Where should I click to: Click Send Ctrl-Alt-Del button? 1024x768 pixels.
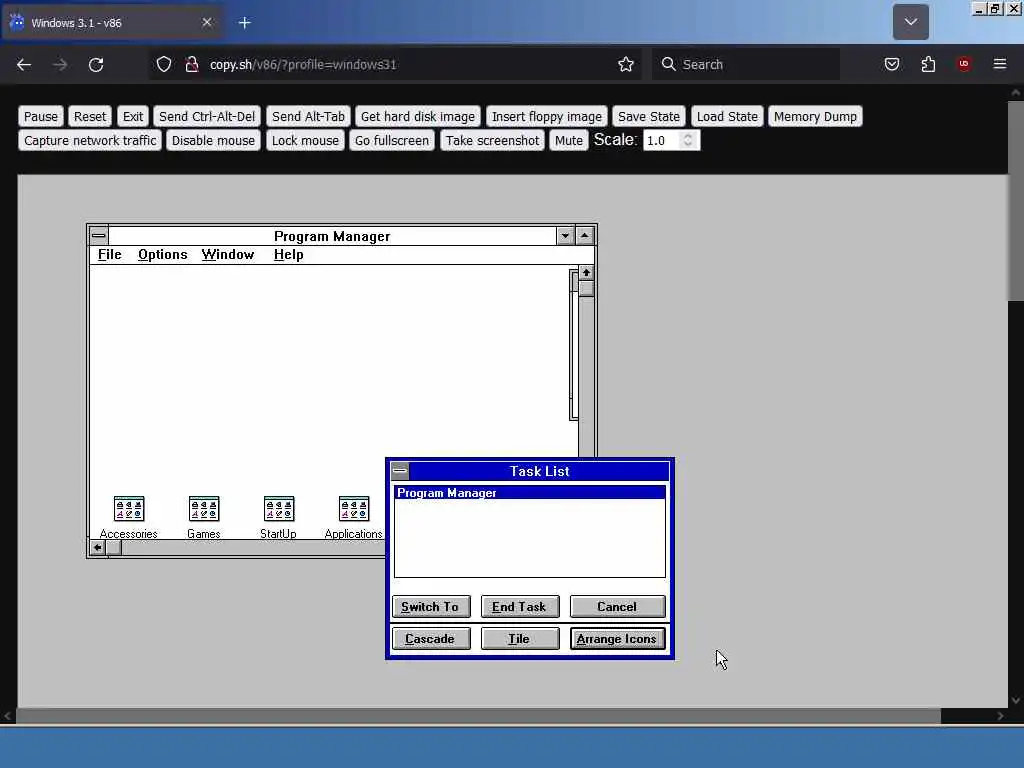[207, 116]
